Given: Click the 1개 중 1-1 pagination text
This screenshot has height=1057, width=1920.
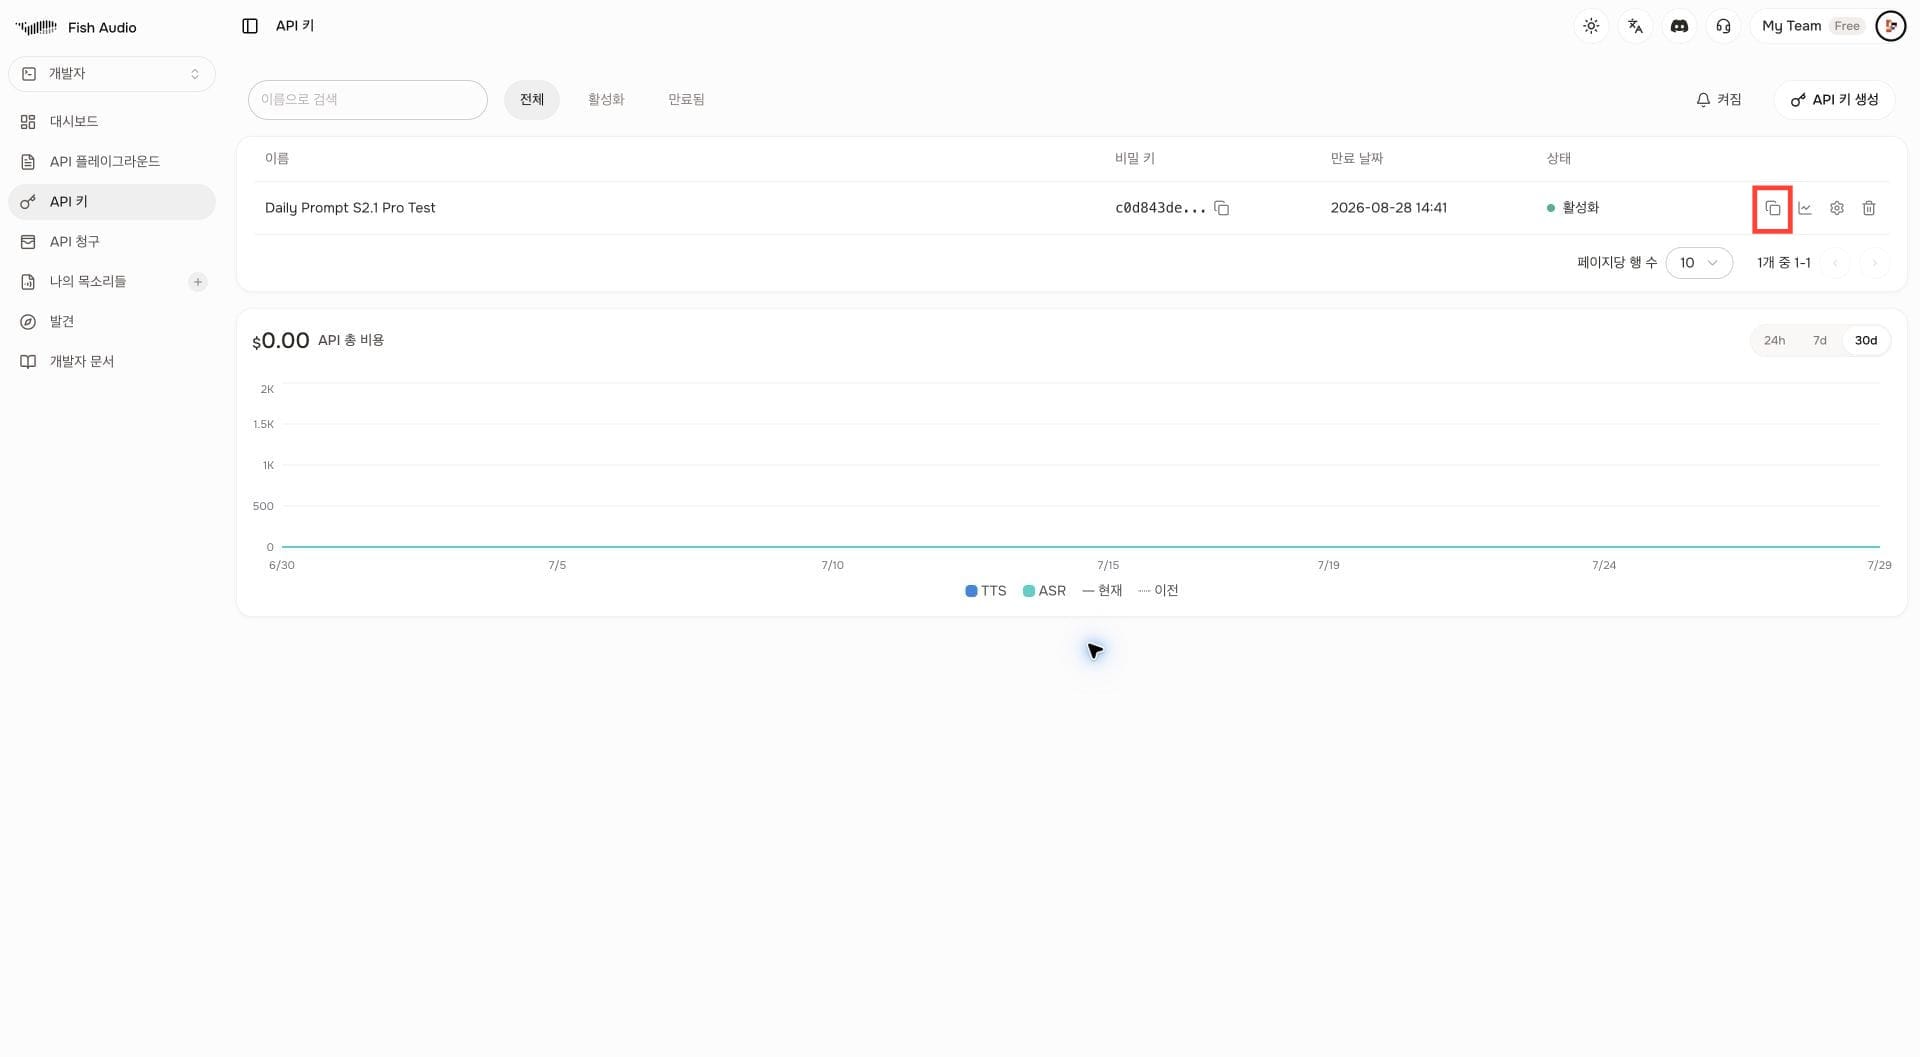Looking at the screenshot, I should point(1783,263).
